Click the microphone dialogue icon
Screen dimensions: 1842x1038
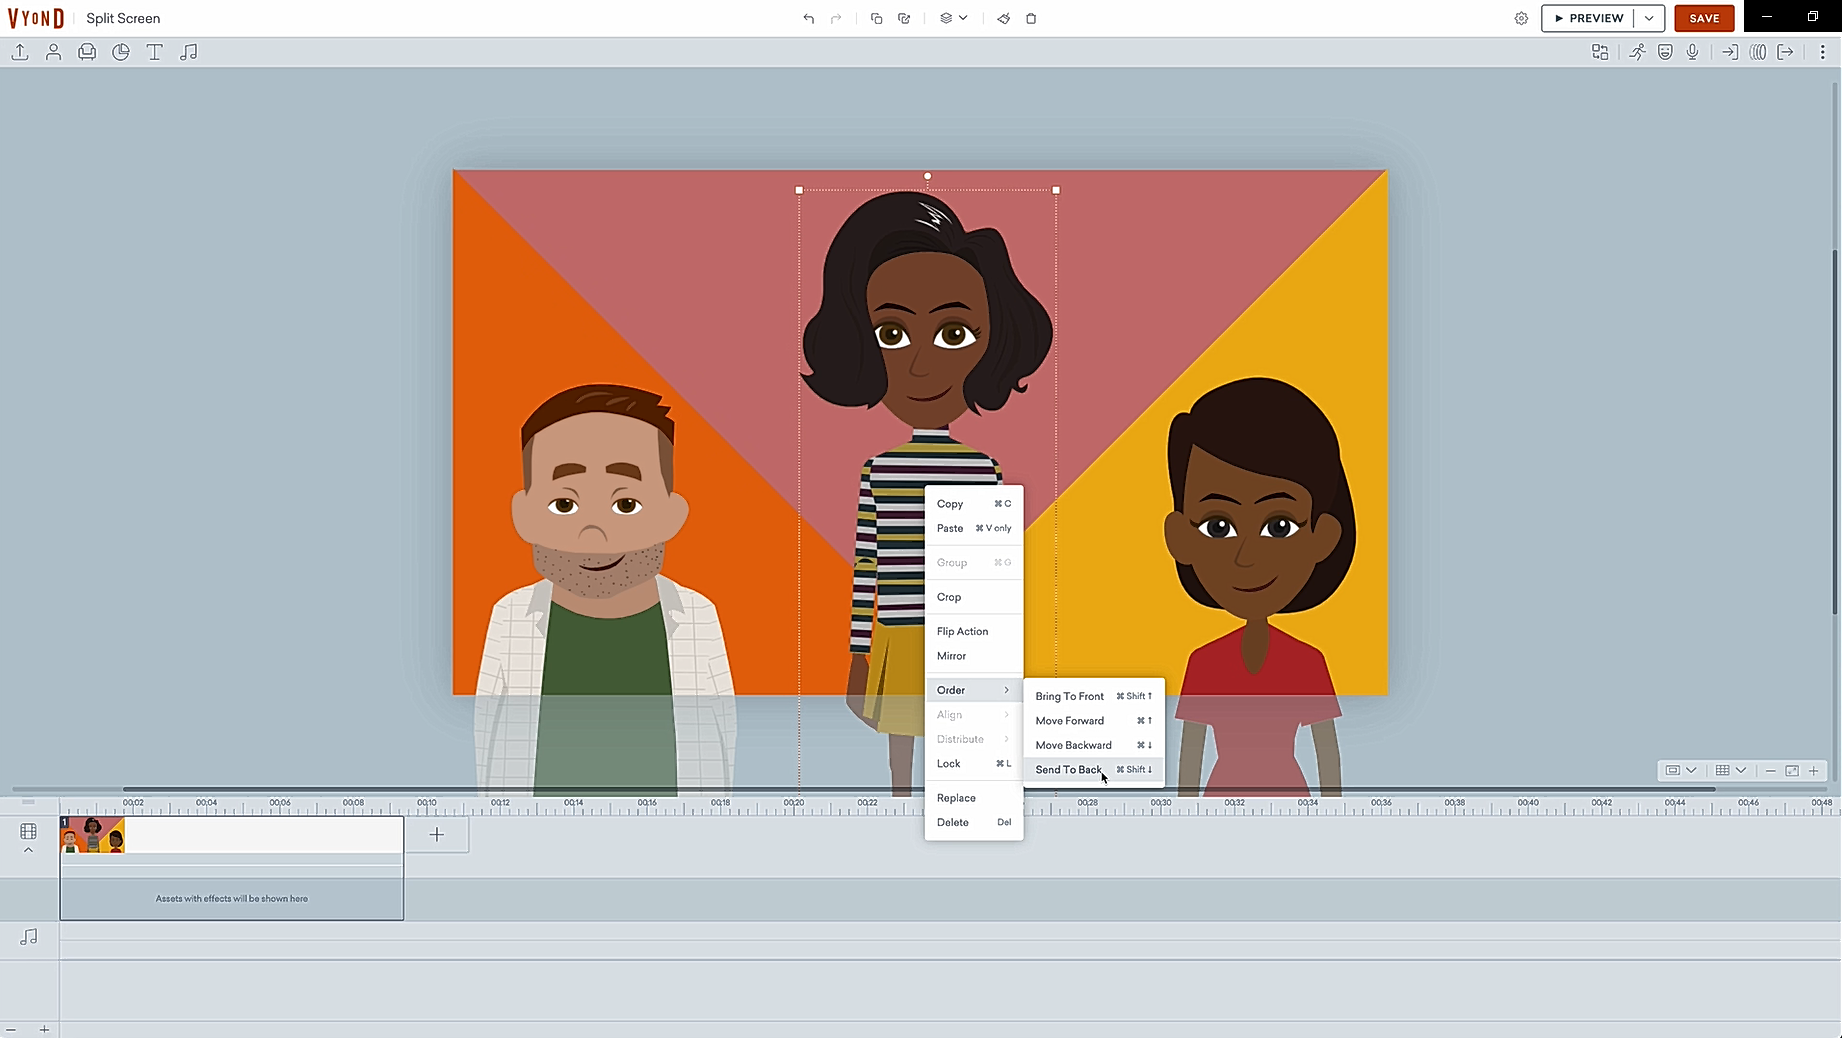[1693, 52]
